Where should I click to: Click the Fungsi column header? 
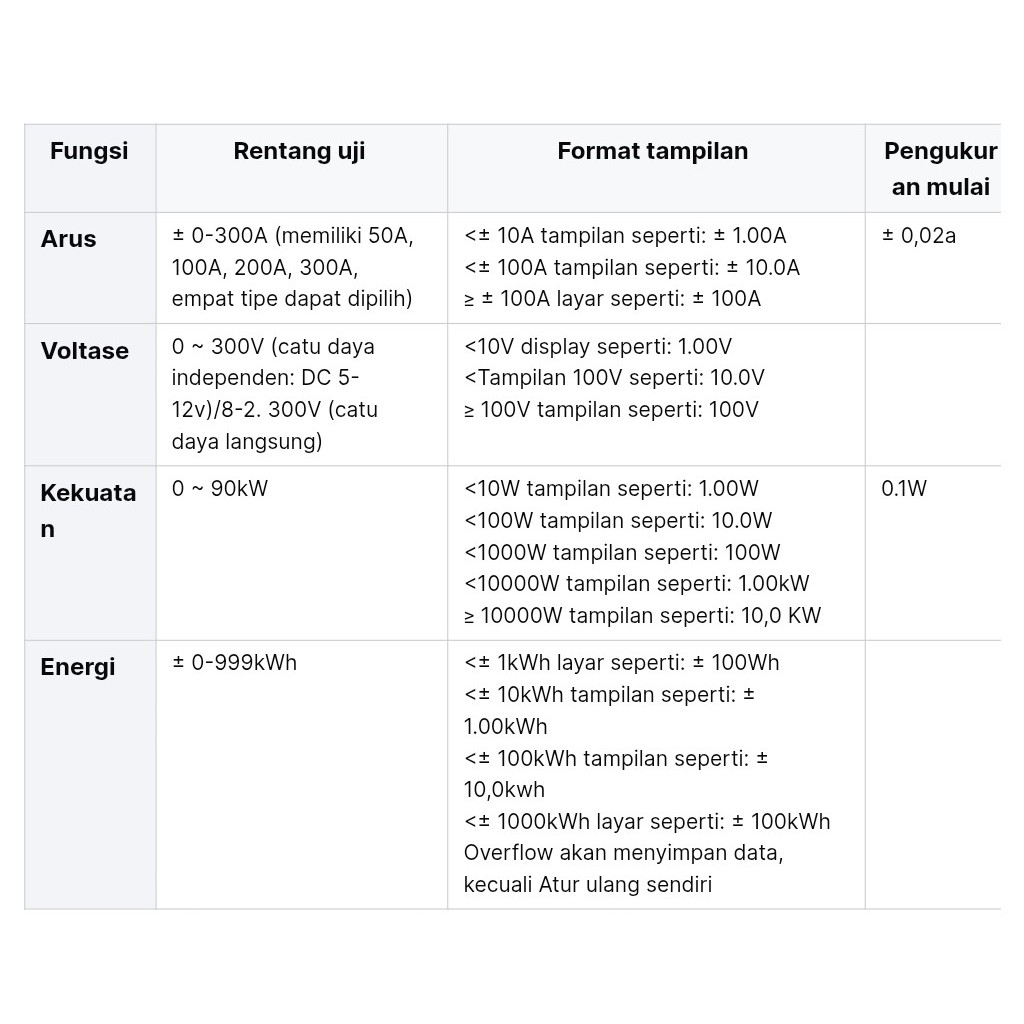pyautogui.click(x=89, y=151)
